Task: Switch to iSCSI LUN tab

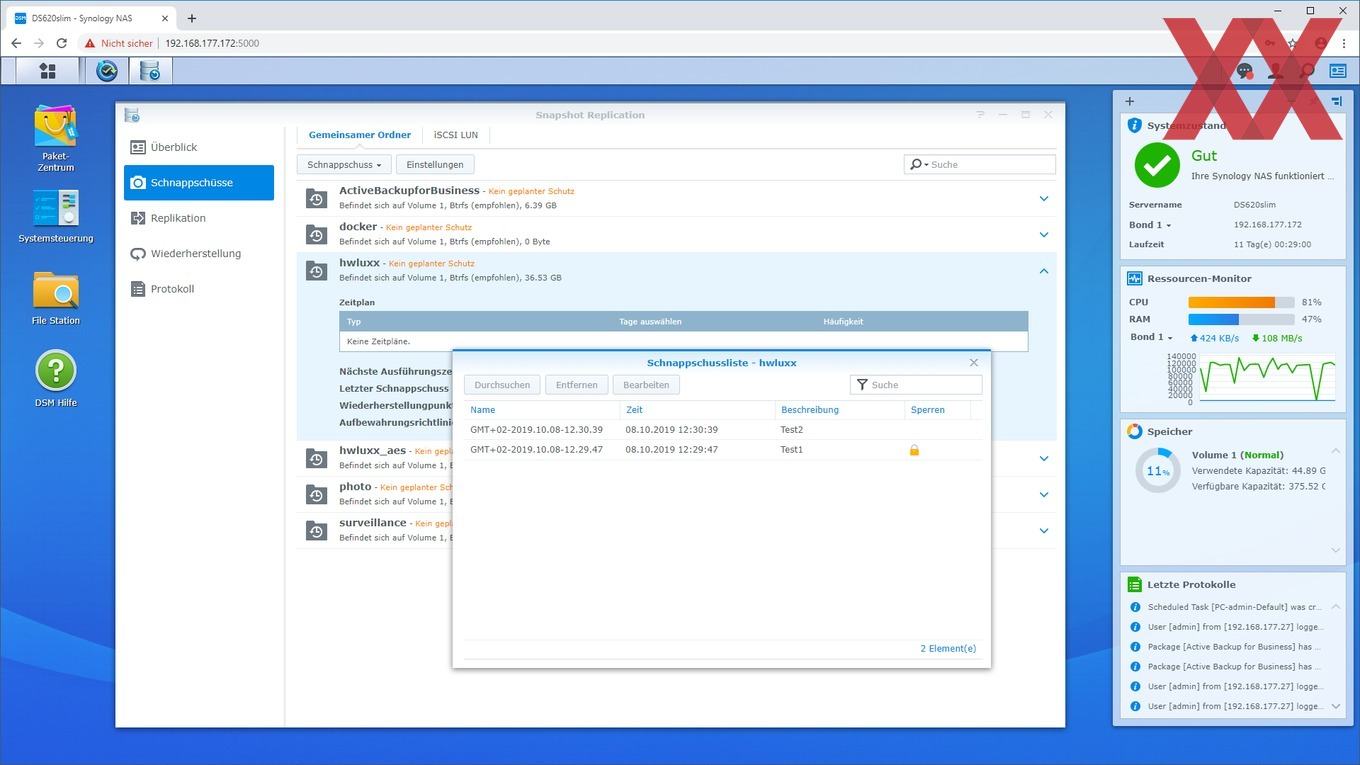Action: point(456,135)
